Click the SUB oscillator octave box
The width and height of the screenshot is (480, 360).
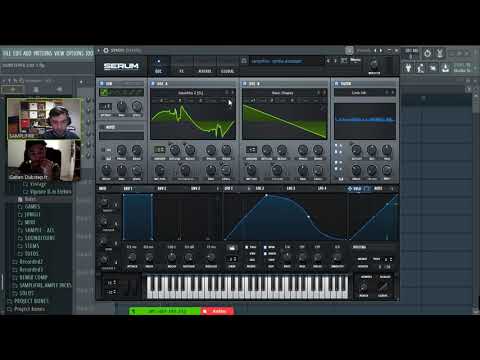(x=105, y=107)
